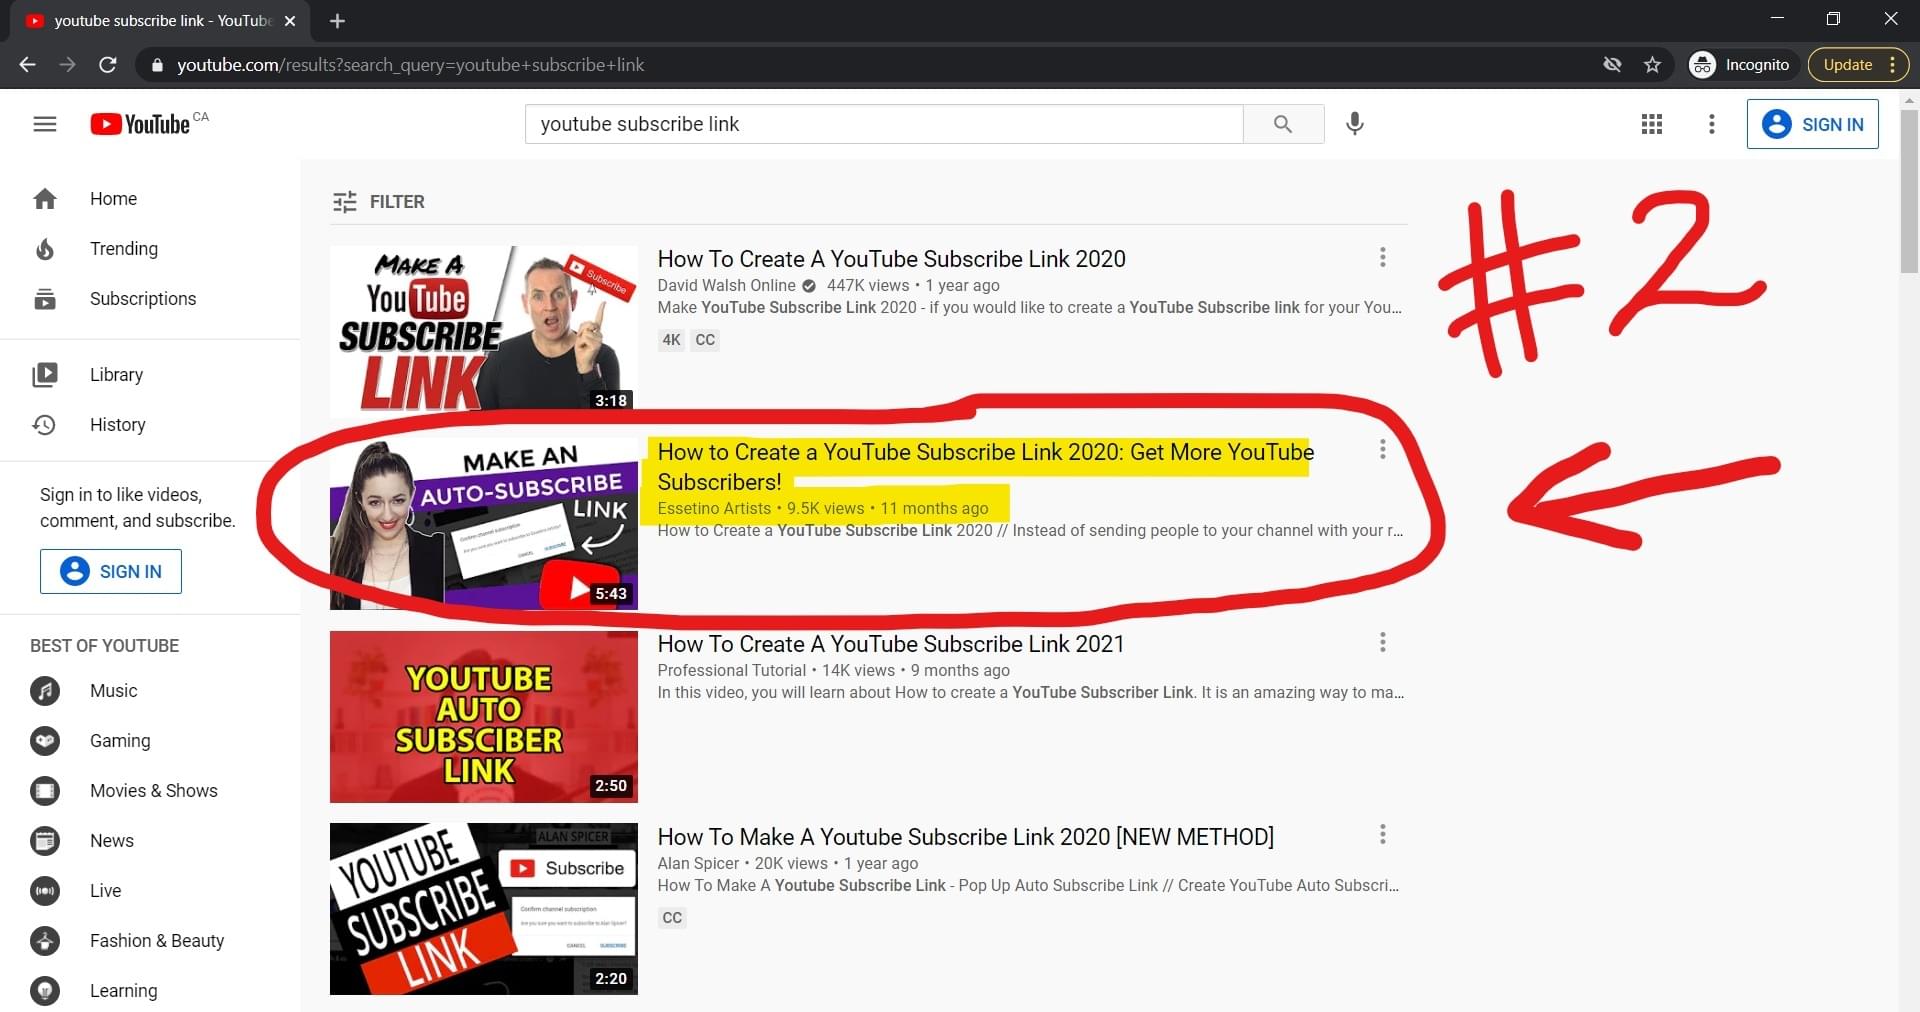
Task: Open options menu for David Walsh video
Action: (x=1382, y=257)
